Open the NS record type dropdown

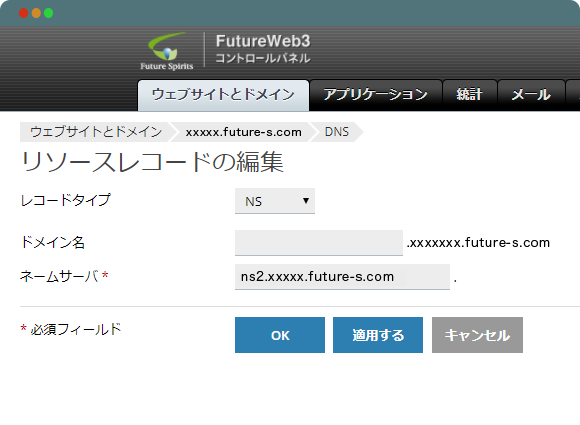275,201
